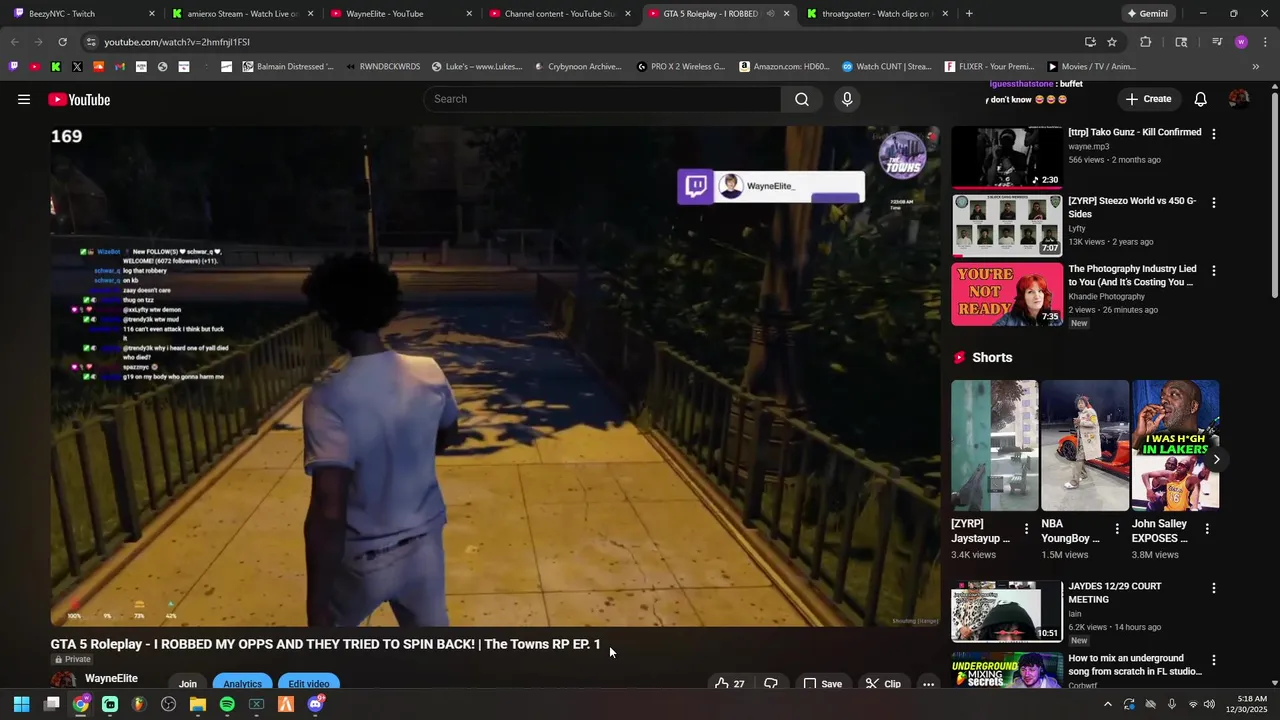
Task: Open options for Tako Gunz video
Action: pyautogui.click(x=1214, y=134)
